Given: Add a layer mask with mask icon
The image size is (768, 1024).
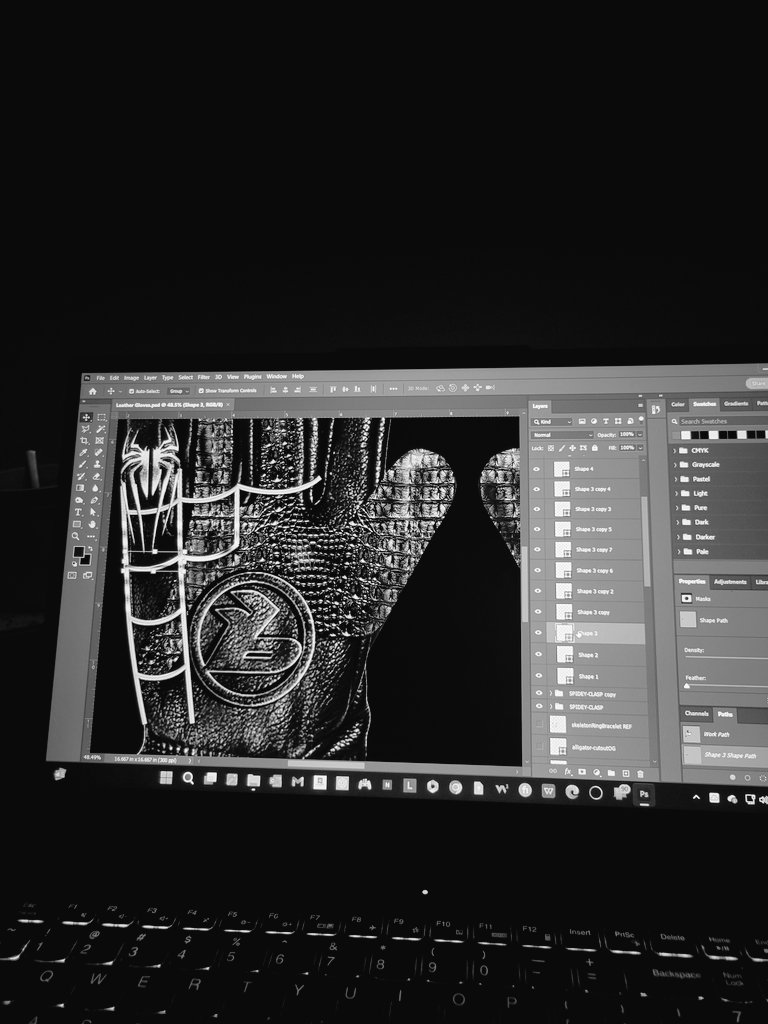Looking at the screenshot, I should pos(582,772).
